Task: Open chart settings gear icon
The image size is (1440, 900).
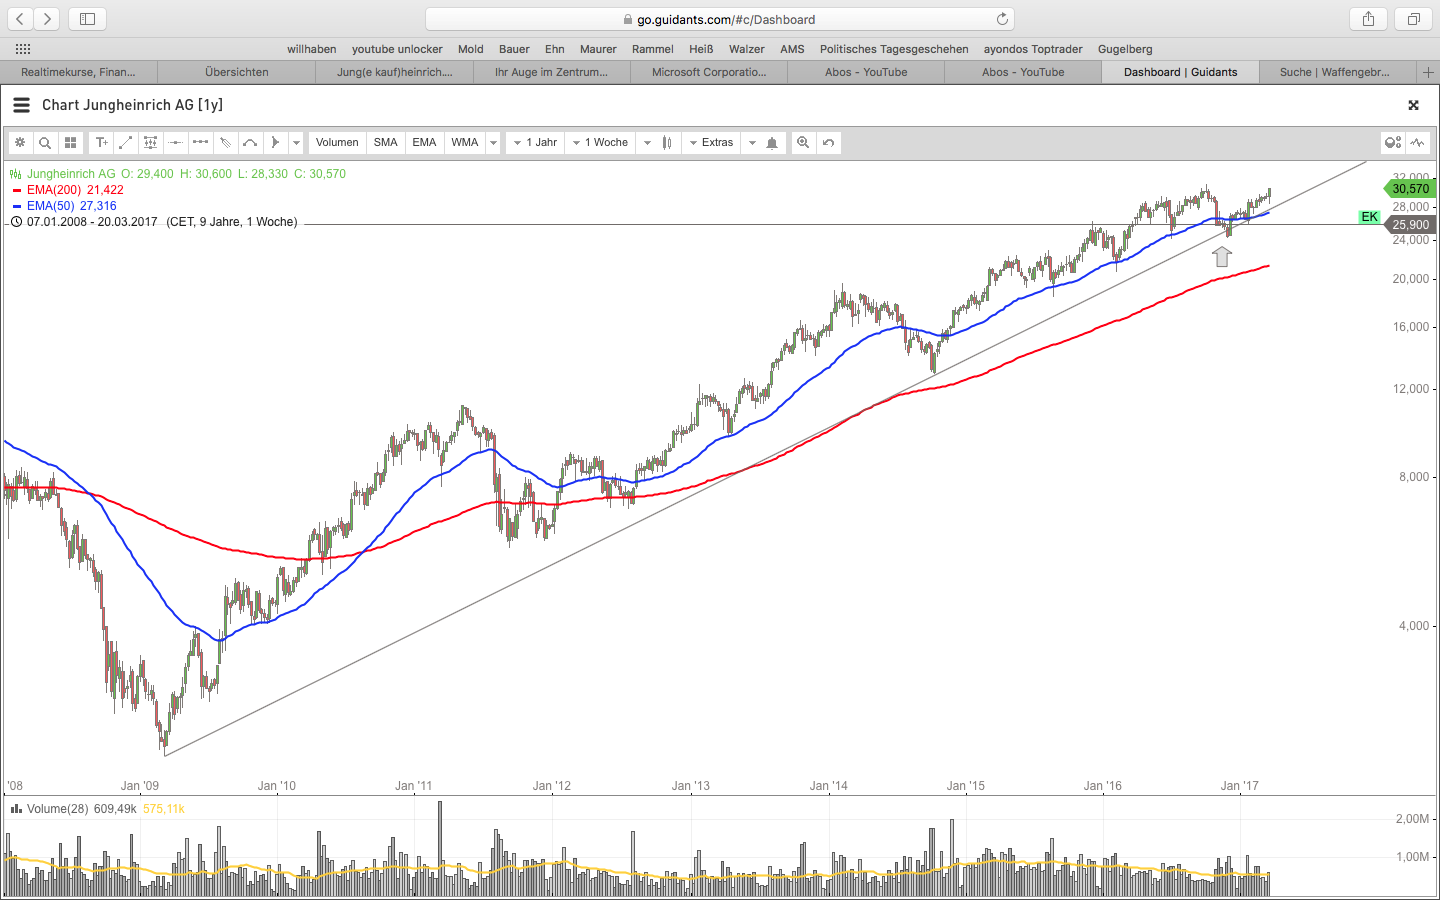Action: (x=20, y=143)
